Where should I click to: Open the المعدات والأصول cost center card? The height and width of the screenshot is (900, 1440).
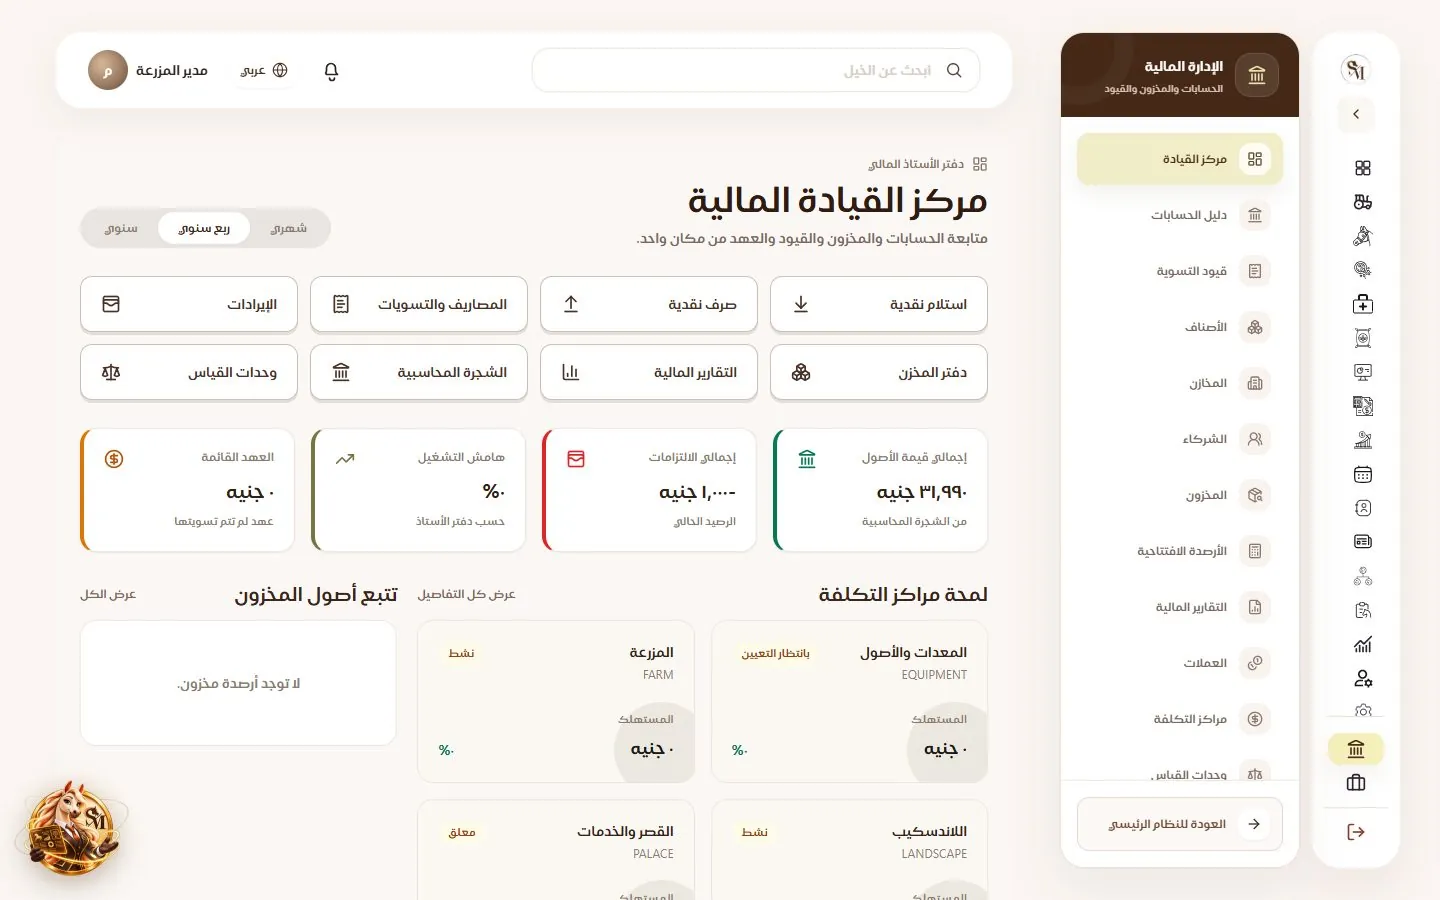[850, 702]
